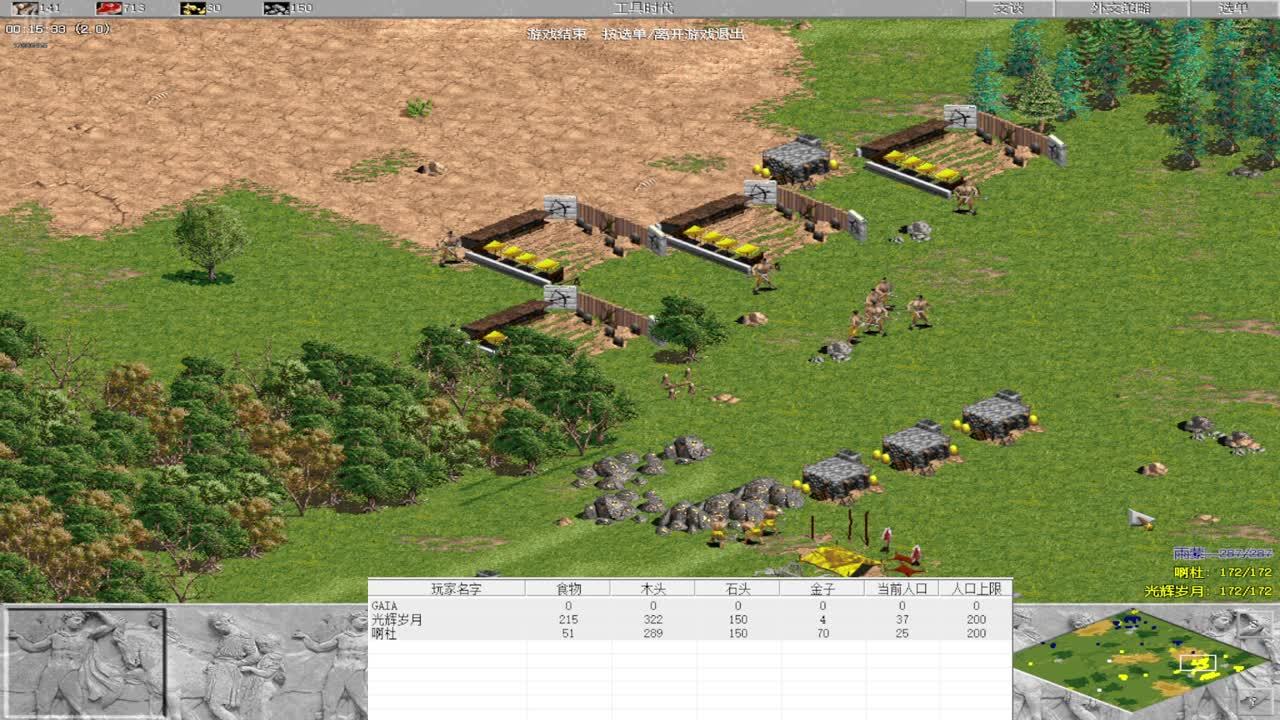1280x720 pixels.
Task: Open the 选单 (Menu) button
Action: coord(1234,8)
